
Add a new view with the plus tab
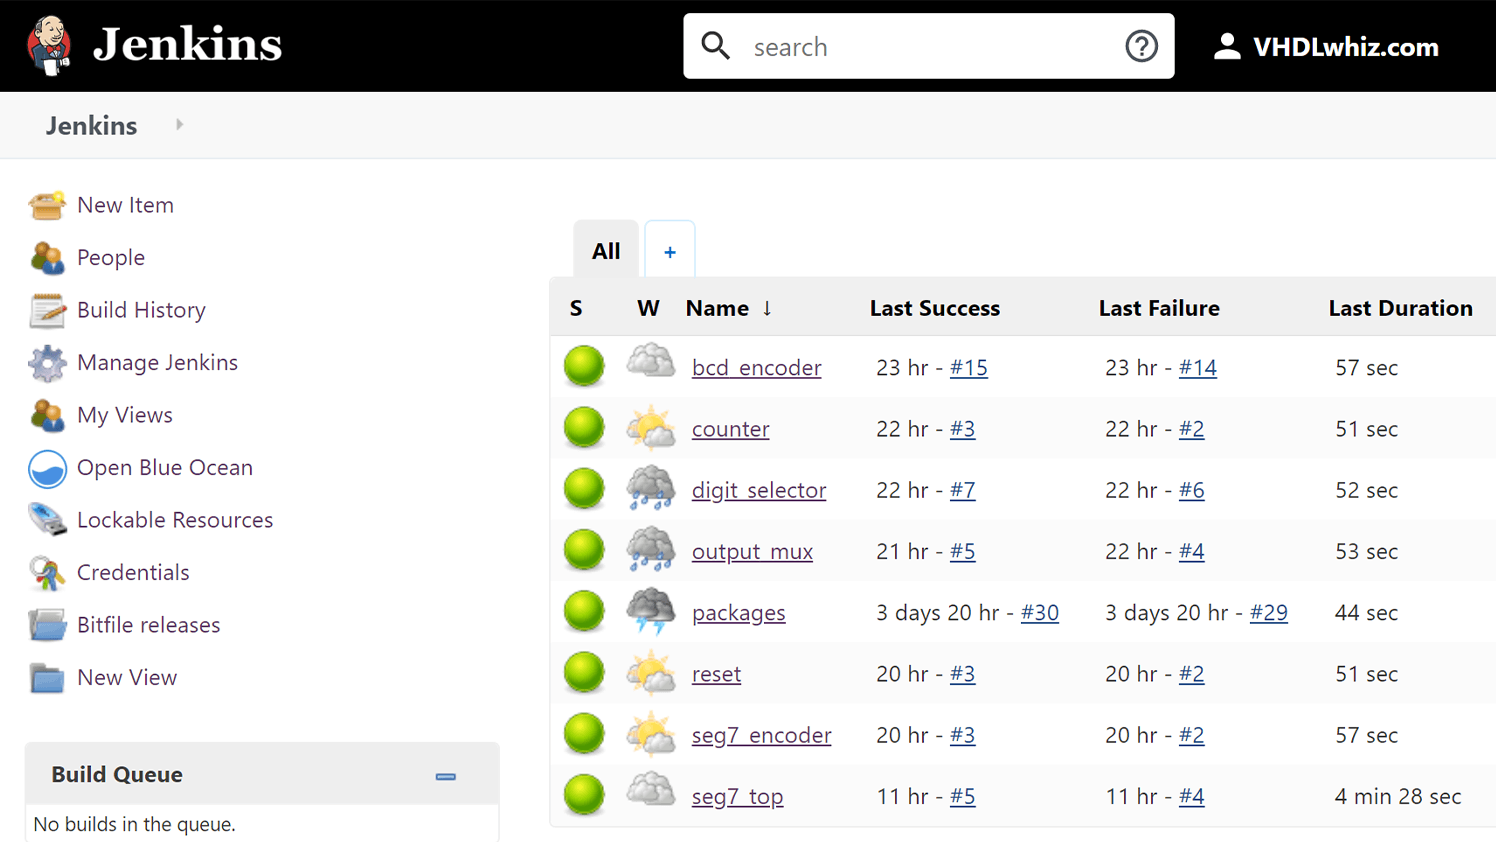[x=669, y=251]
